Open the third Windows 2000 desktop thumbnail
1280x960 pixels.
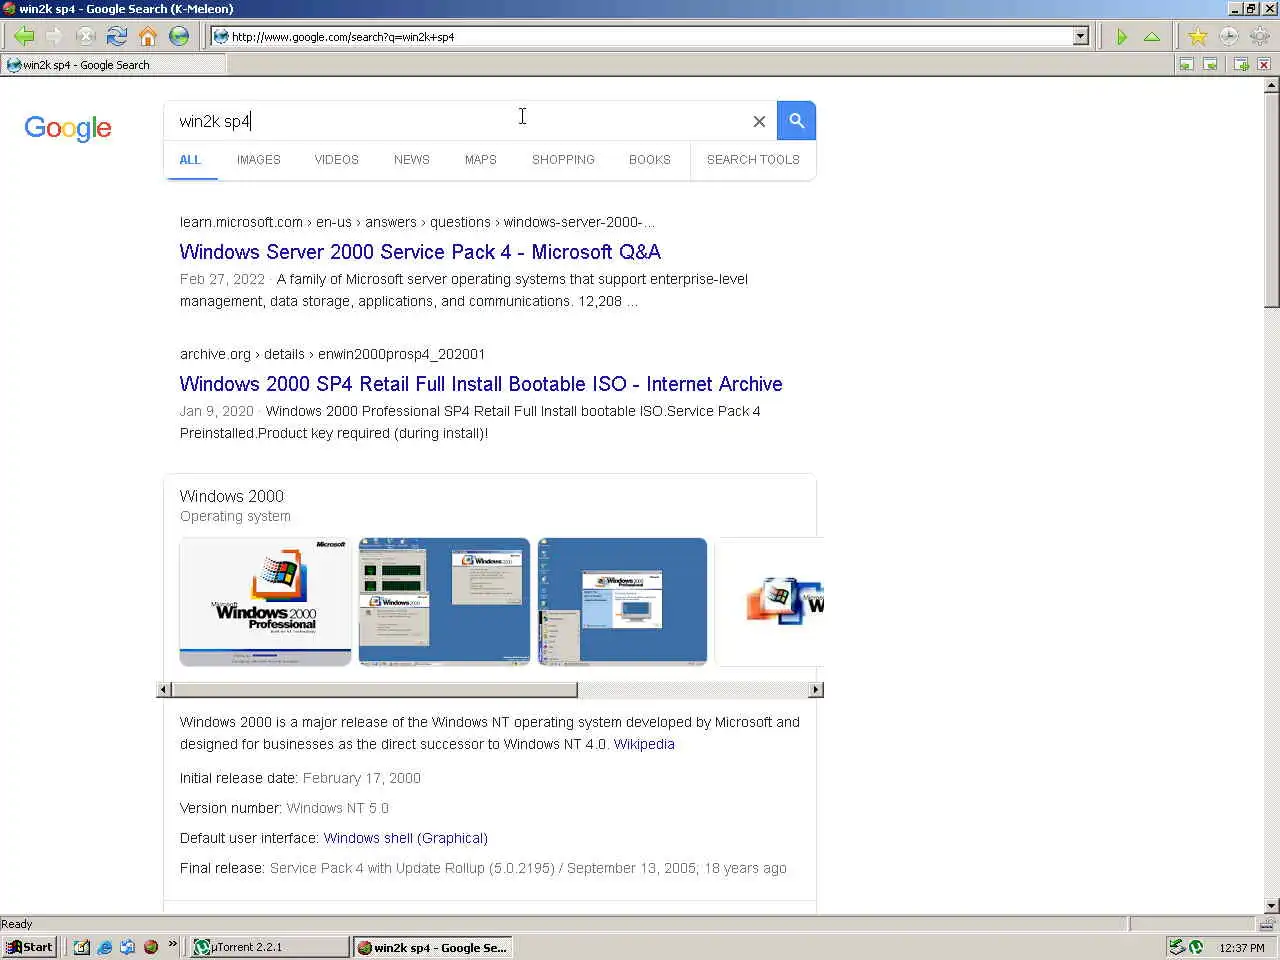tap(622, 602)
